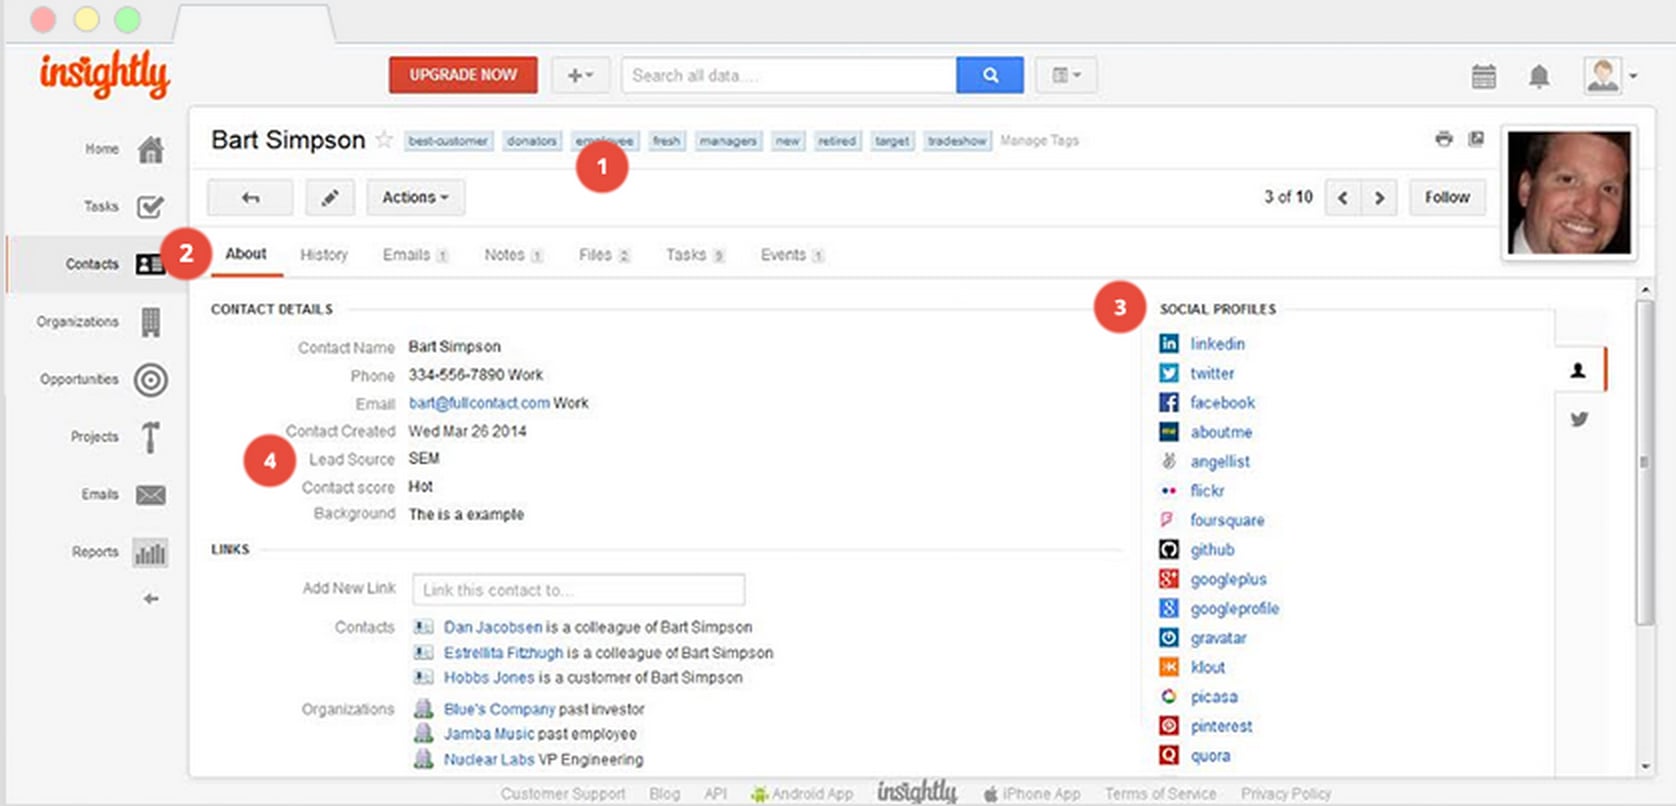Click the image icon beside the printer
1676x806 pixels.
(x=1476, y=139)
